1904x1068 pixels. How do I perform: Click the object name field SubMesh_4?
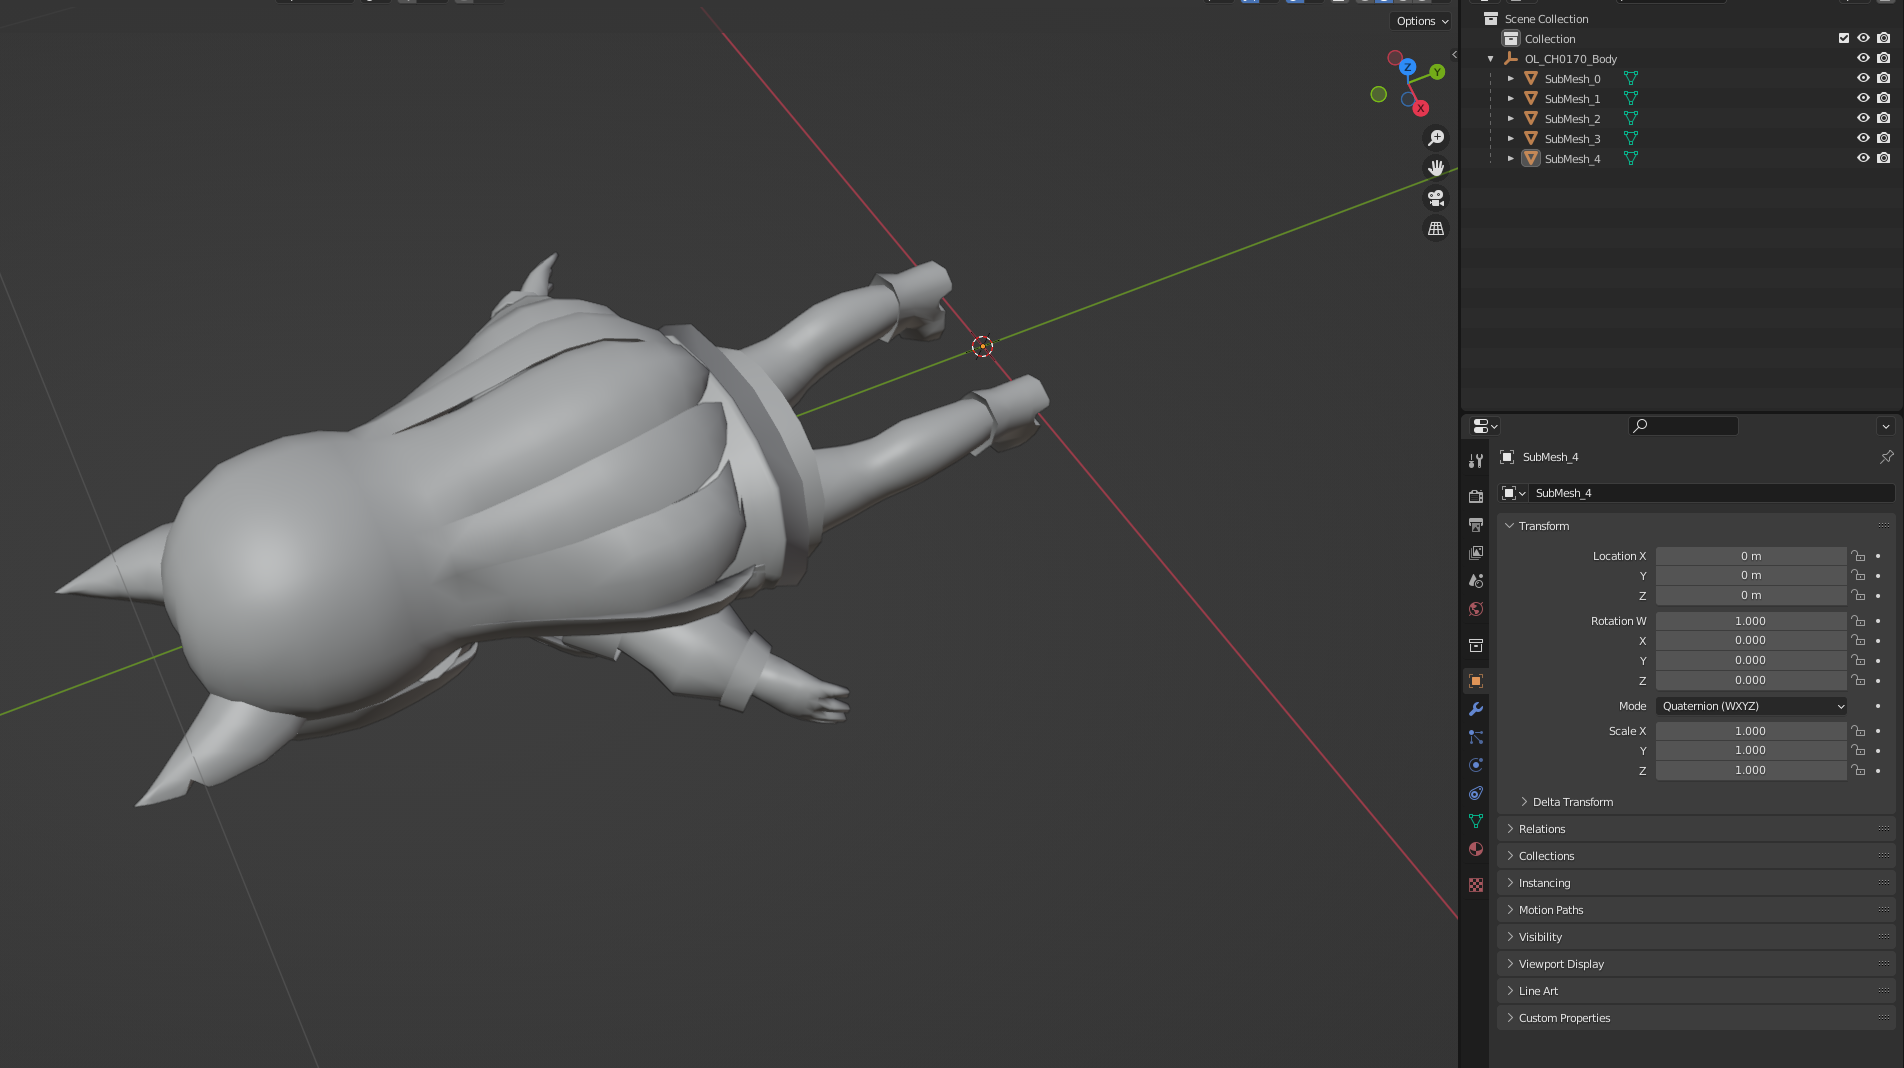pyautogui.click(x=1712, y=493)
